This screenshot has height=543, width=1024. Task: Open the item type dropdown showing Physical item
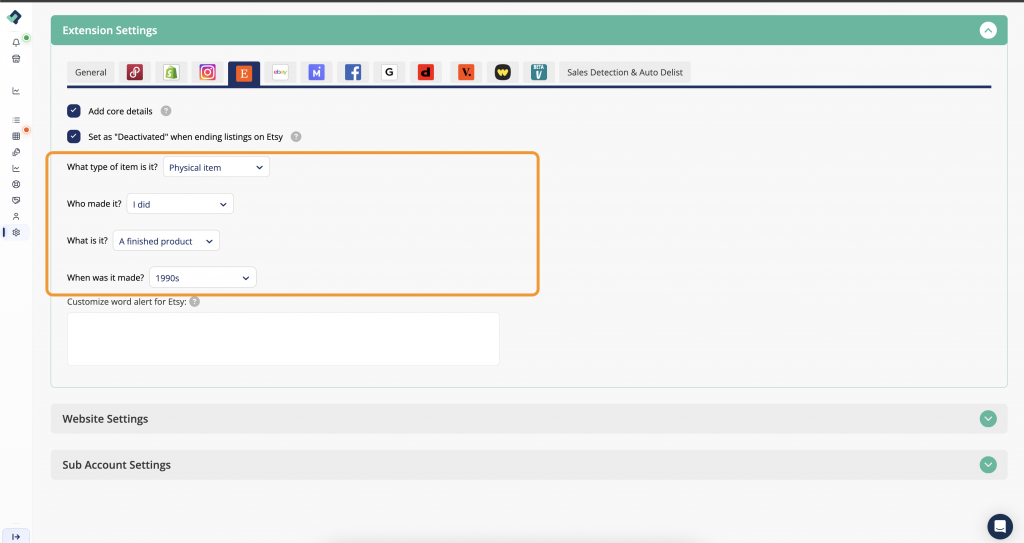coord(216,167)
